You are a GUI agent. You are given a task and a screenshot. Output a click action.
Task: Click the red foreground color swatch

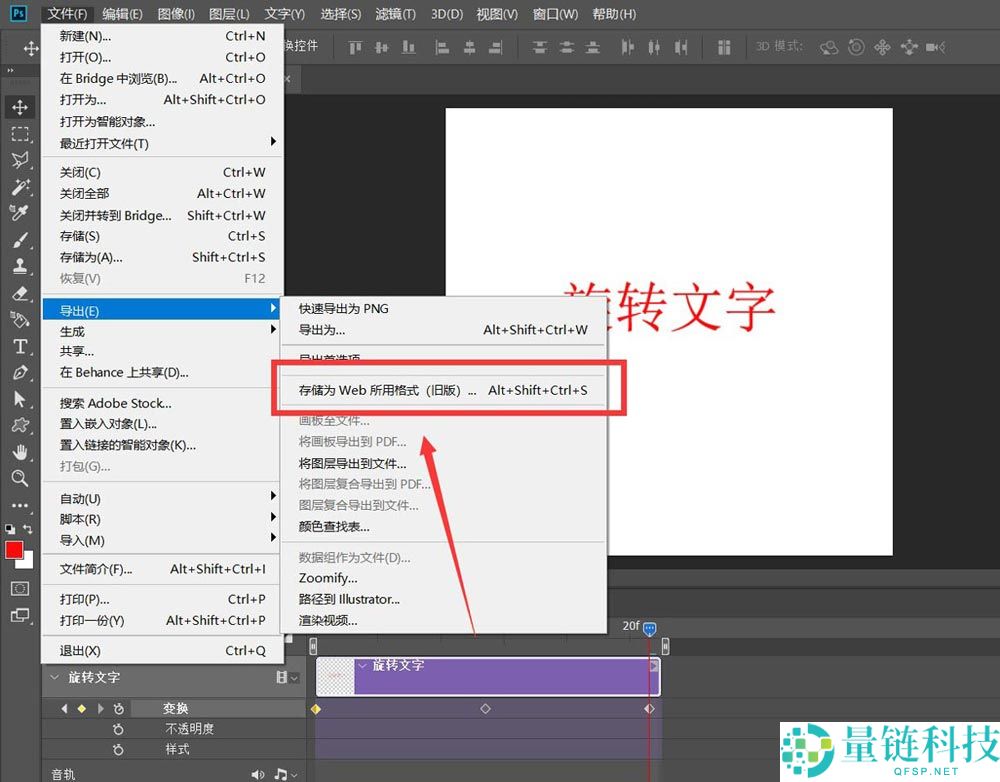14,550
